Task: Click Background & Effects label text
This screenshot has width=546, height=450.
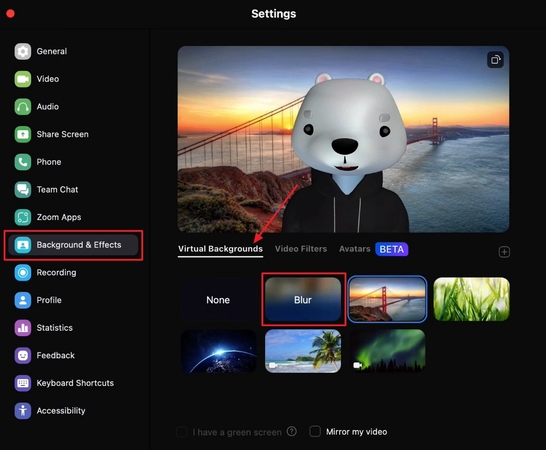Action: click(x=79, y=245)
